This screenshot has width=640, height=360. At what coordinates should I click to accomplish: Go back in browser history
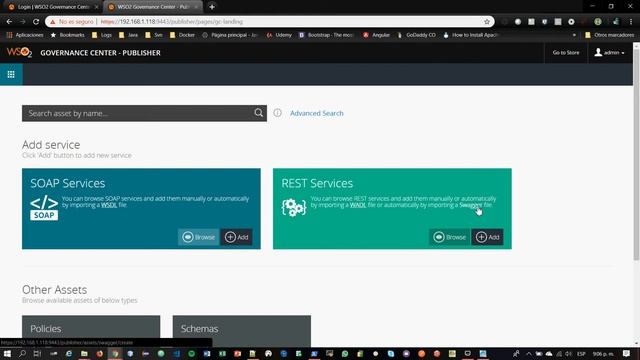click(9, 22)
